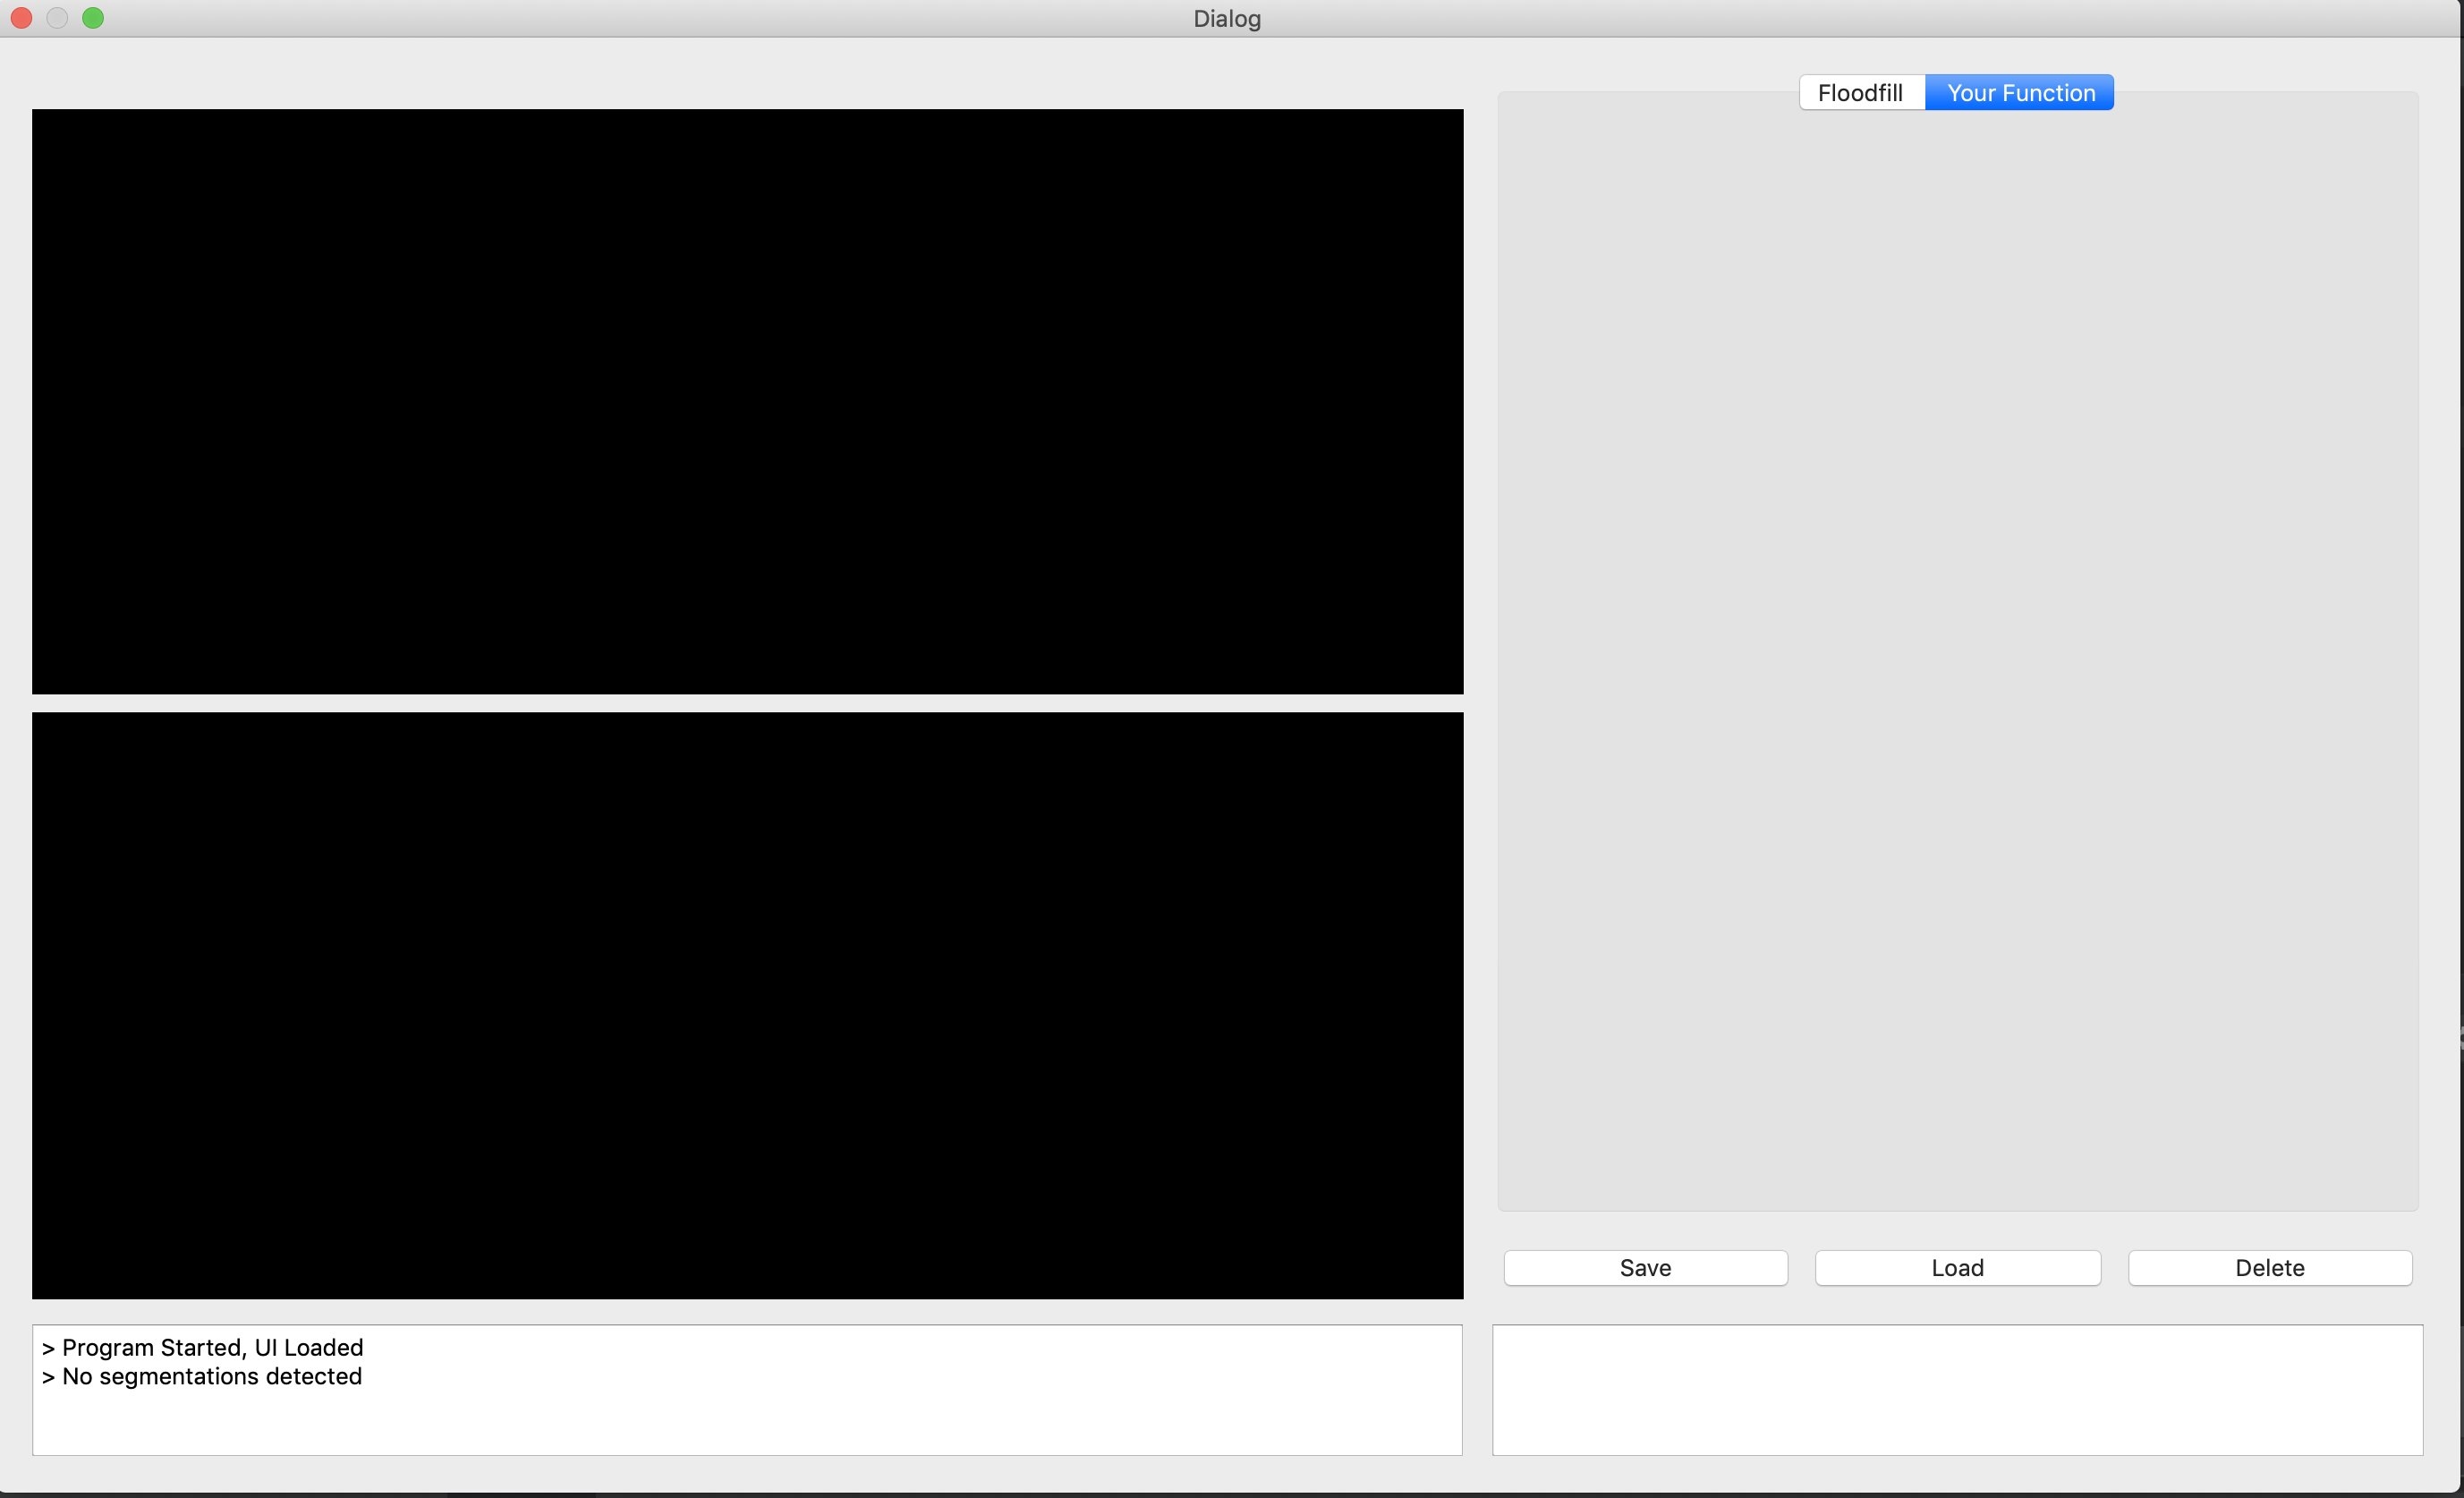Viewport: 2464px width, 1498px height.
Task: Click the Load button
Action: pyautogui.click(x=1957, y=1268)
